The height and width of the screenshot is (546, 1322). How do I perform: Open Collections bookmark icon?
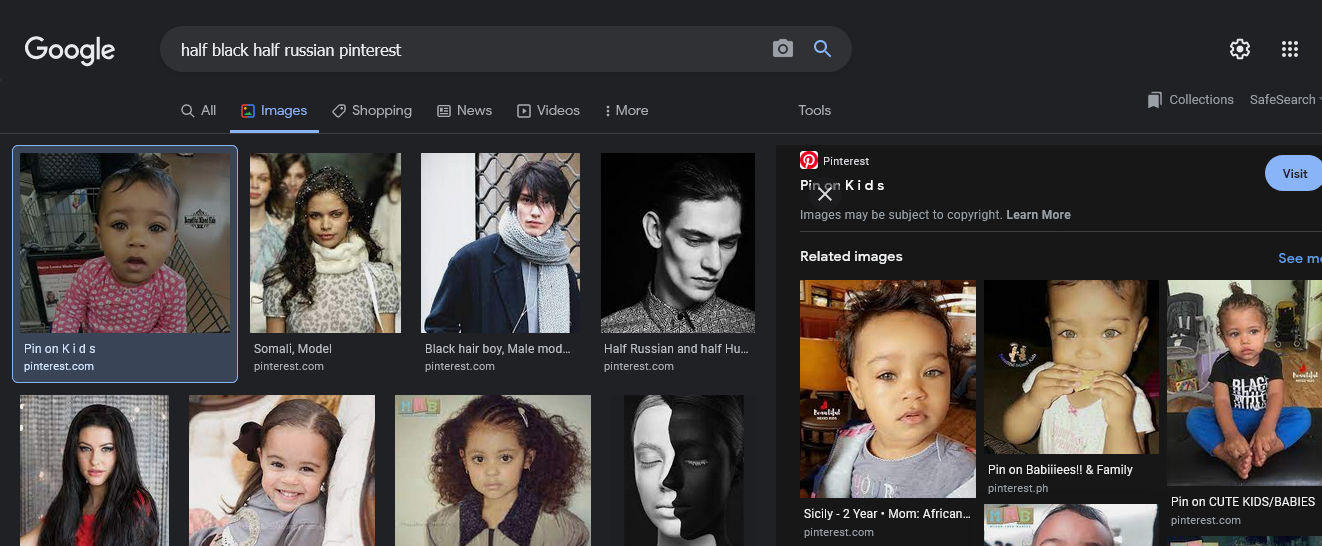click(1155, 100)
